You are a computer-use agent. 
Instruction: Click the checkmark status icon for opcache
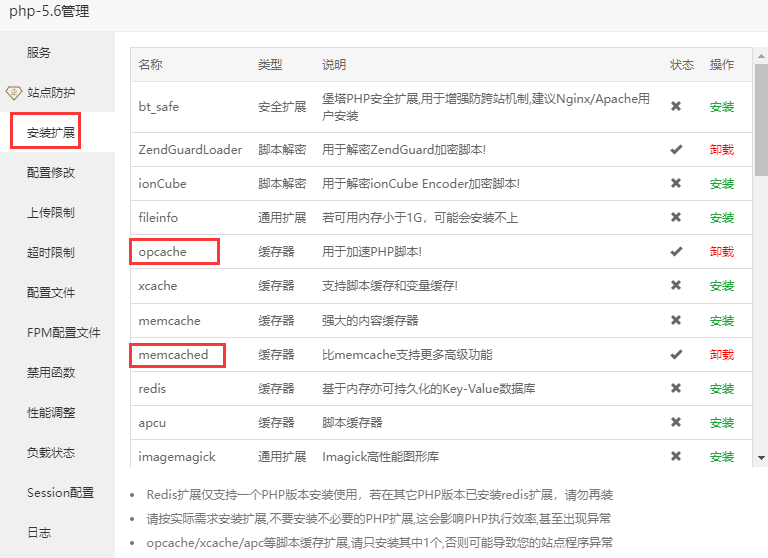tap(676, 251)
